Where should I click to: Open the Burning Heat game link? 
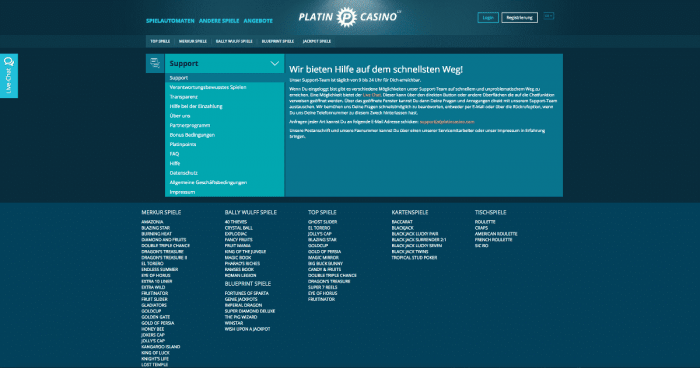click(156, 234)
